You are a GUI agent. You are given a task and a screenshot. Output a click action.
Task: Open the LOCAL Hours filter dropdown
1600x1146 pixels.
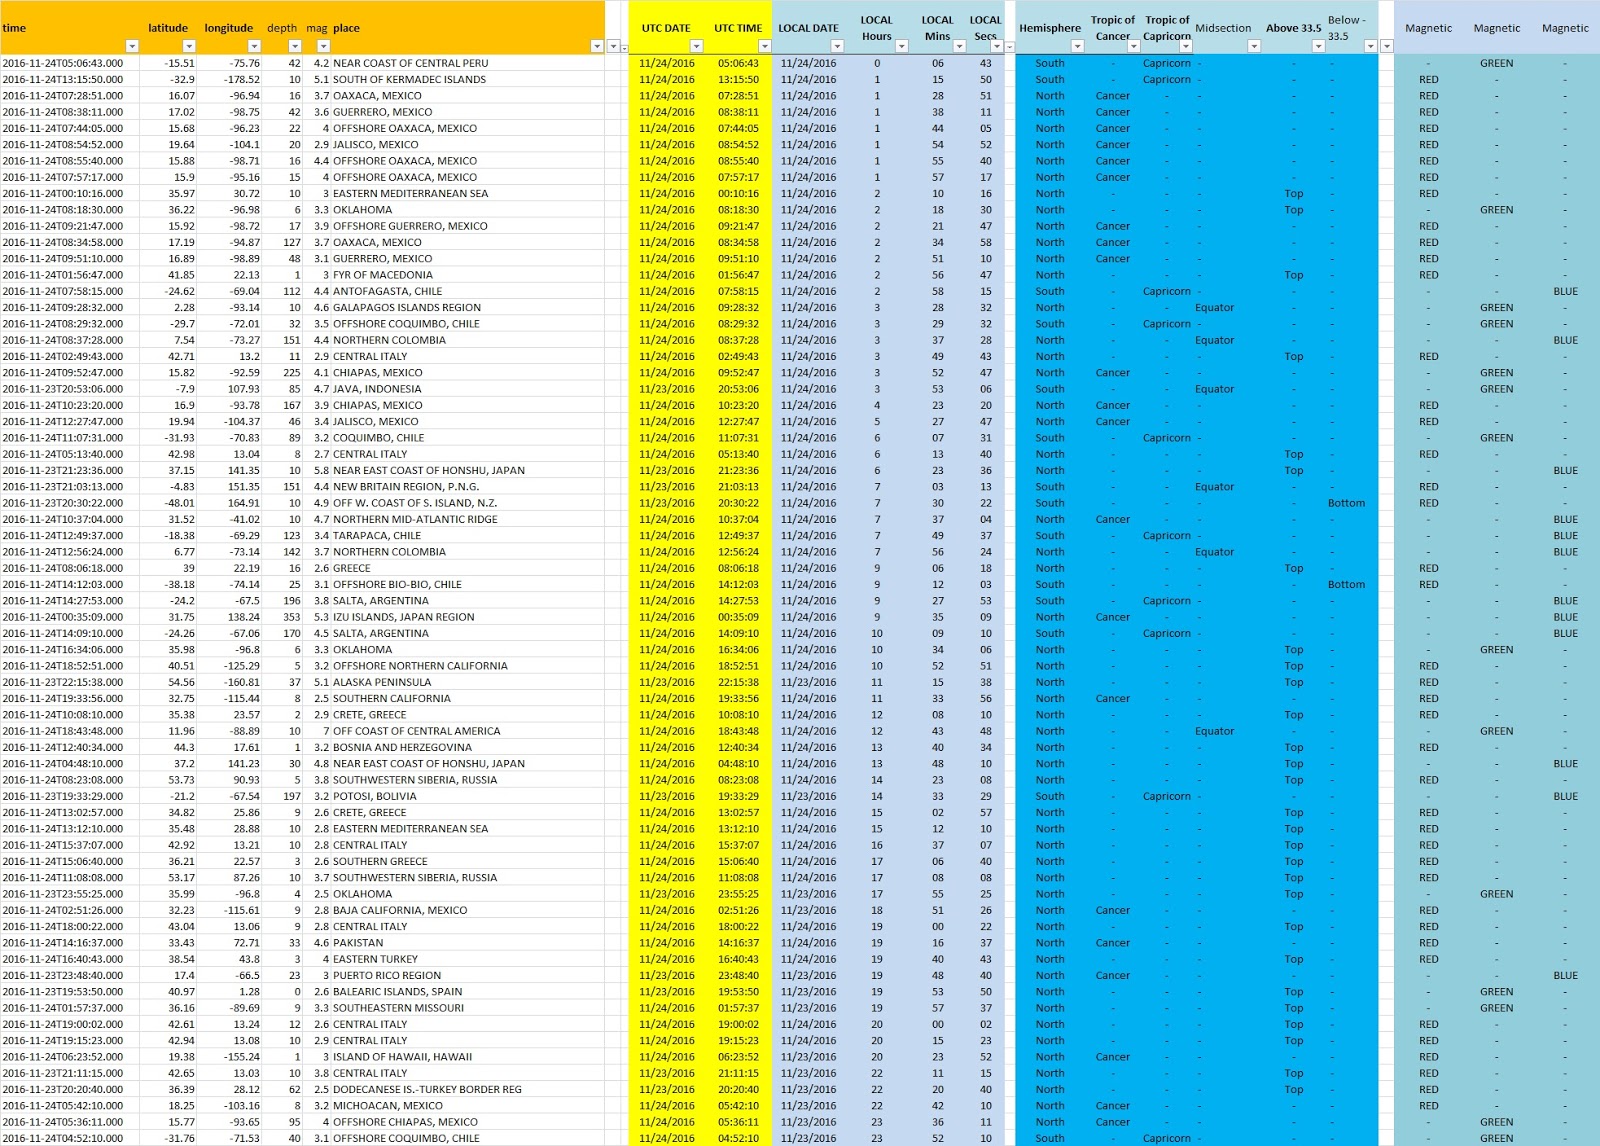point(901,46)
